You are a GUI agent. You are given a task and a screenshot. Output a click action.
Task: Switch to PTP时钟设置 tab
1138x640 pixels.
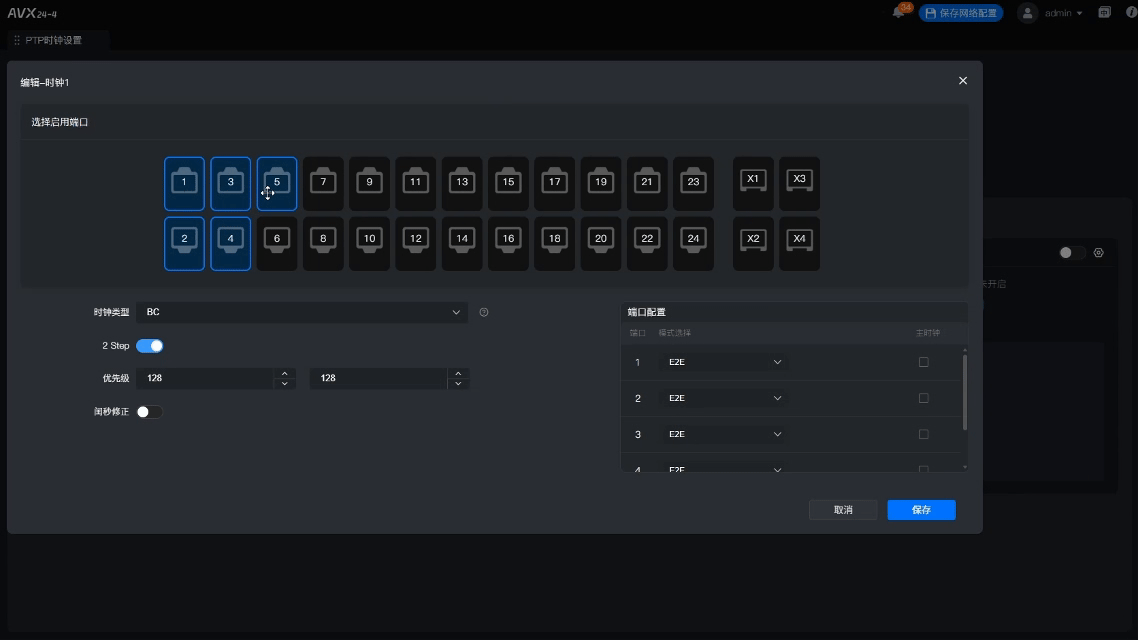point(60,40)
